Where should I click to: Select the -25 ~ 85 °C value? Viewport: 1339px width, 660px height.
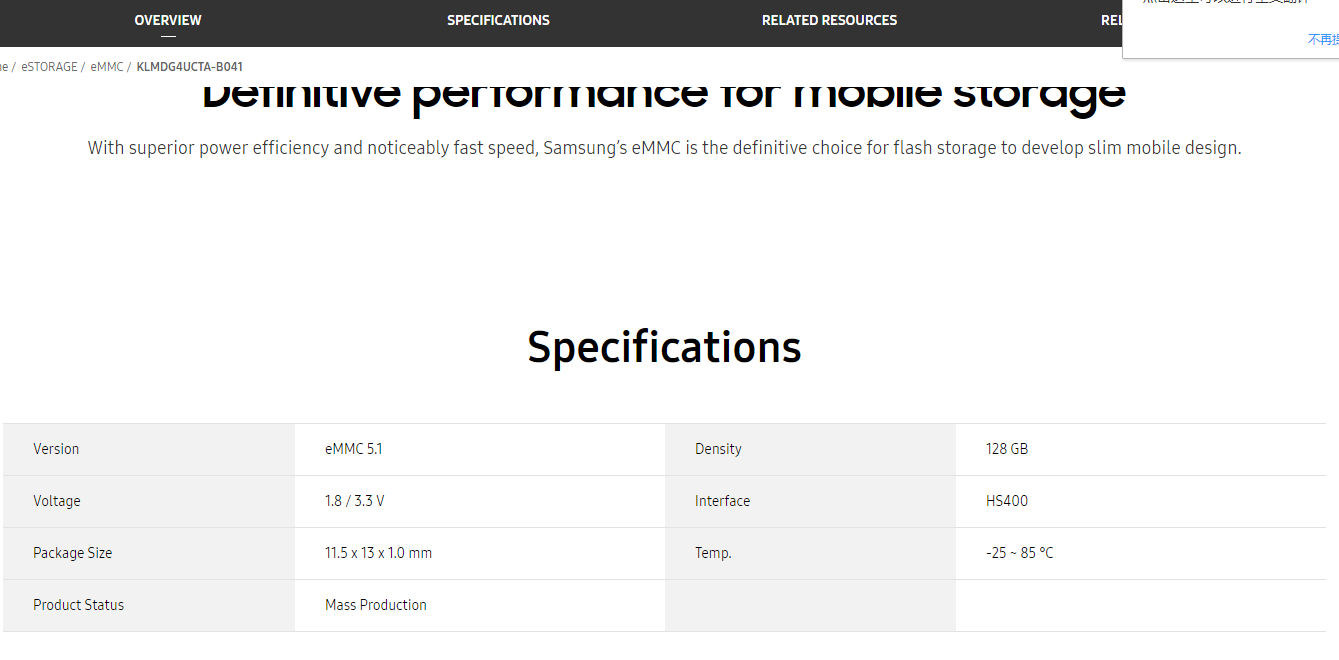tap(1019, 553)
